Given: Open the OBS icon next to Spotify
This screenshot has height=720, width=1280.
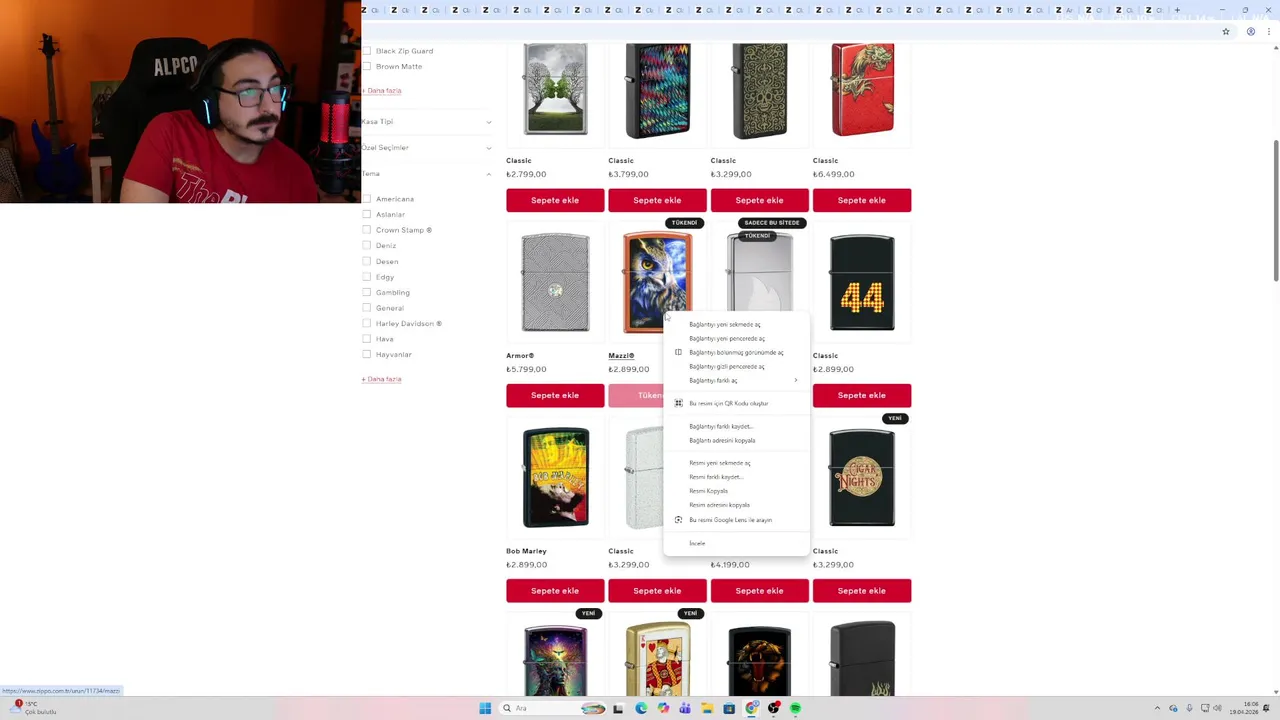Looking at the screenshot, I should [x=774, y=708].
